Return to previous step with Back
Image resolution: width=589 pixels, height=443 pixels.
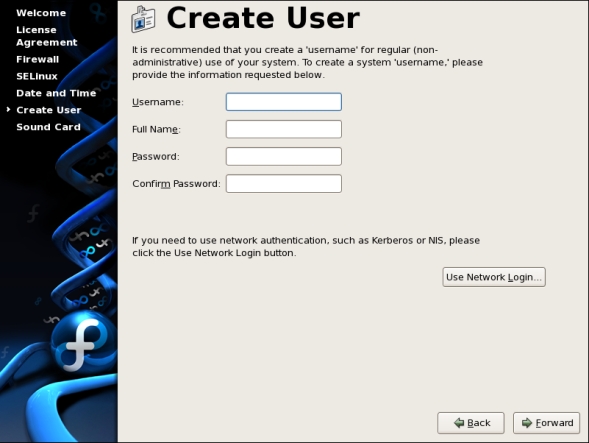471,423
